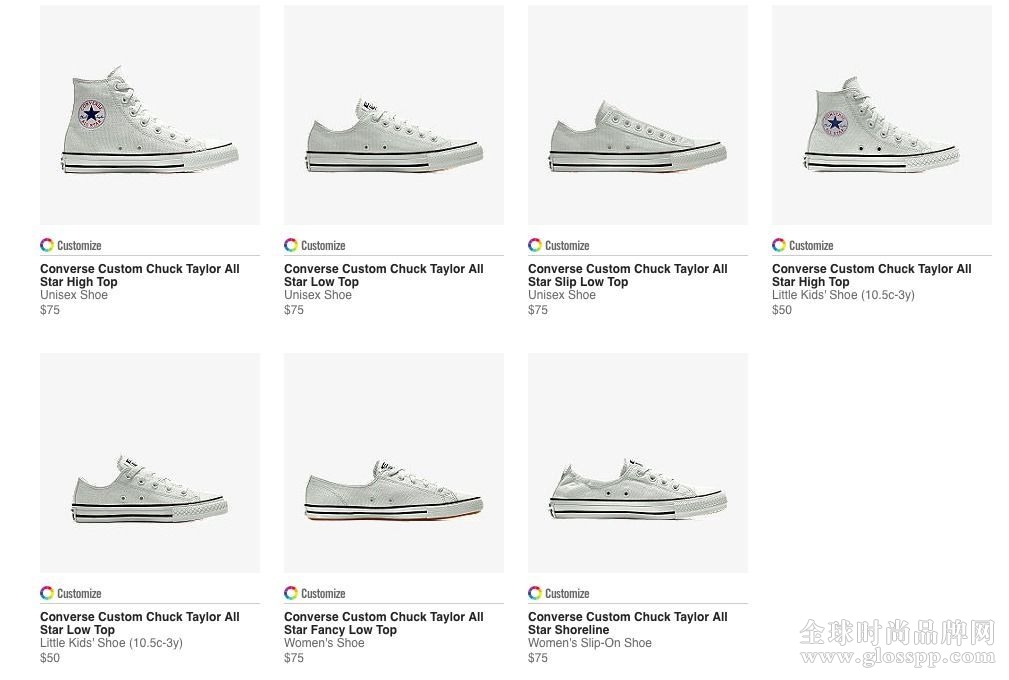
Task: Click Customize text under Unisex High Top
Action: pyautogui.click(x=79, y=246)
